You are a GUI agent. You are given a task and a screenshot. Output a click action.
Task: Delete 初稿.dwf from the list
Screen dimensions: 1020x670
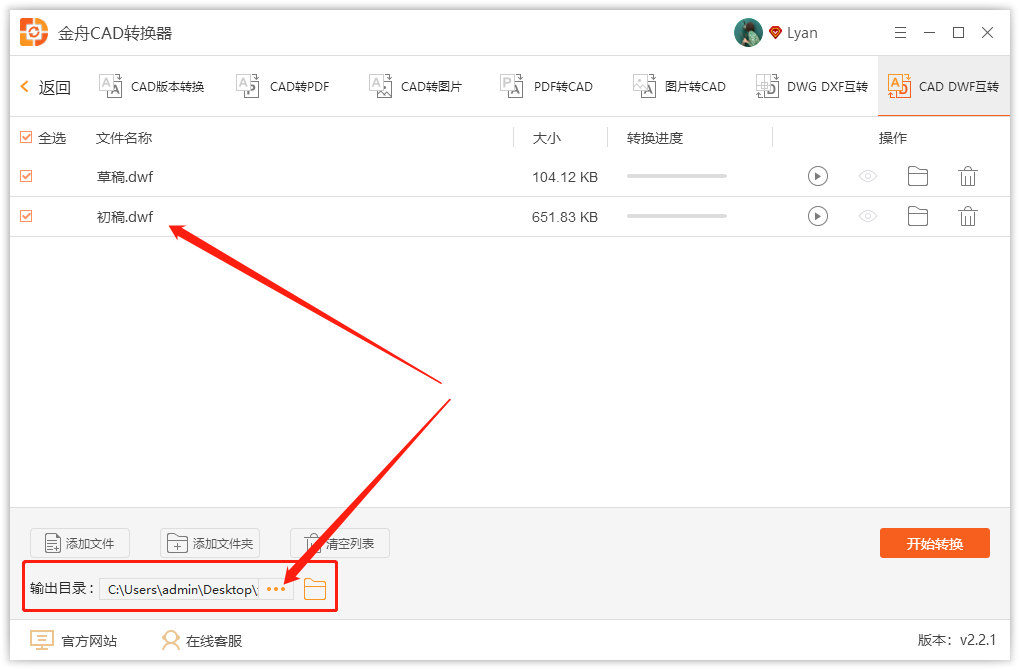[x=967, y=216]
